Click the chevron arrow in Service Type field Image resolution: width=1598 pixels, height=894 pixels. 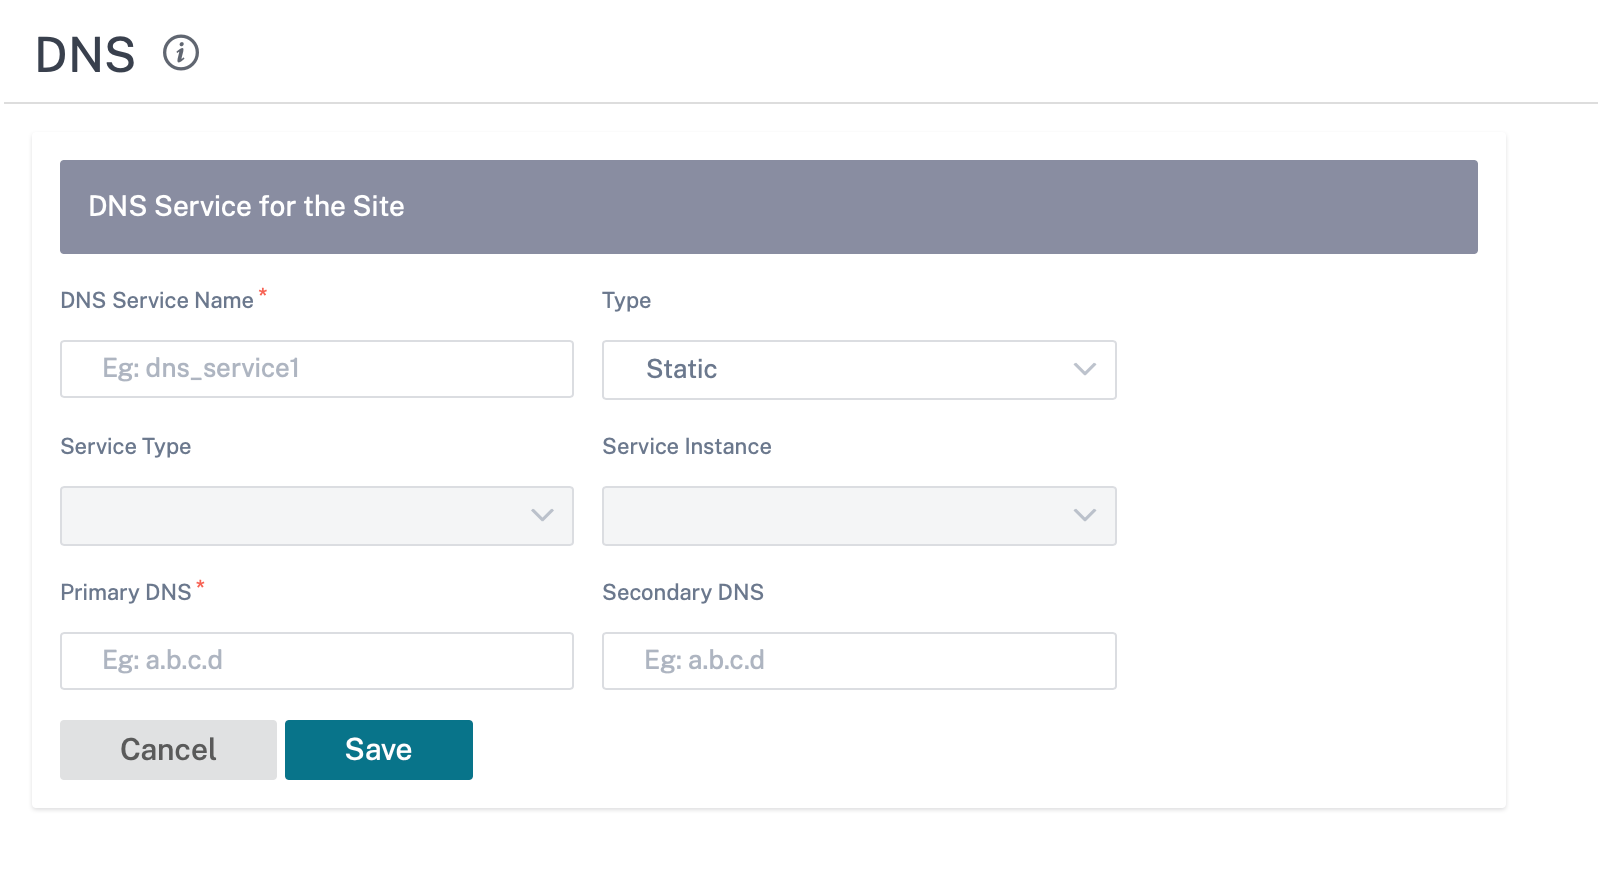(x=542, y=515)
